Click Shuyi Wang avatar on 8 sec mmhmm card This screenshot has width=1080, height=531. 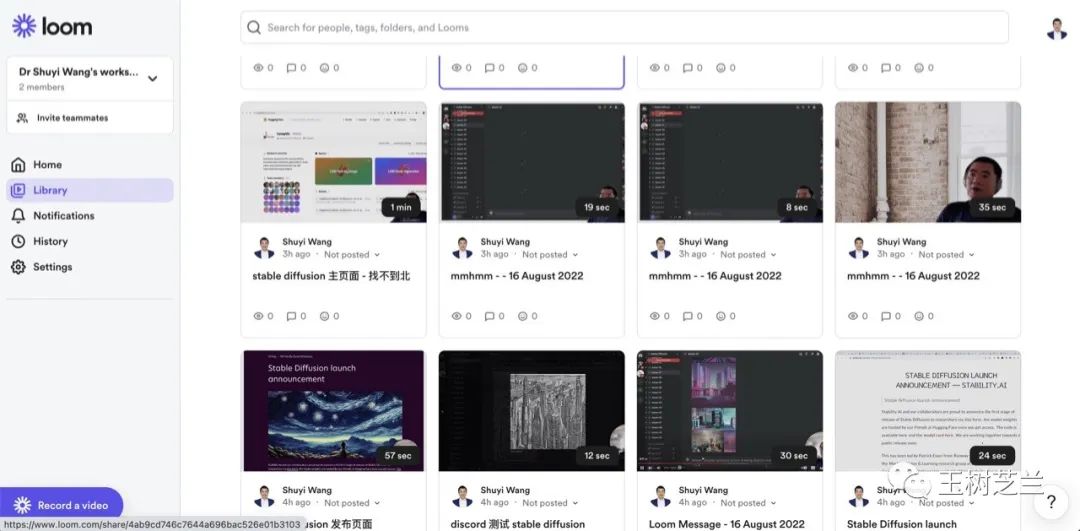(x=661, y=248)
